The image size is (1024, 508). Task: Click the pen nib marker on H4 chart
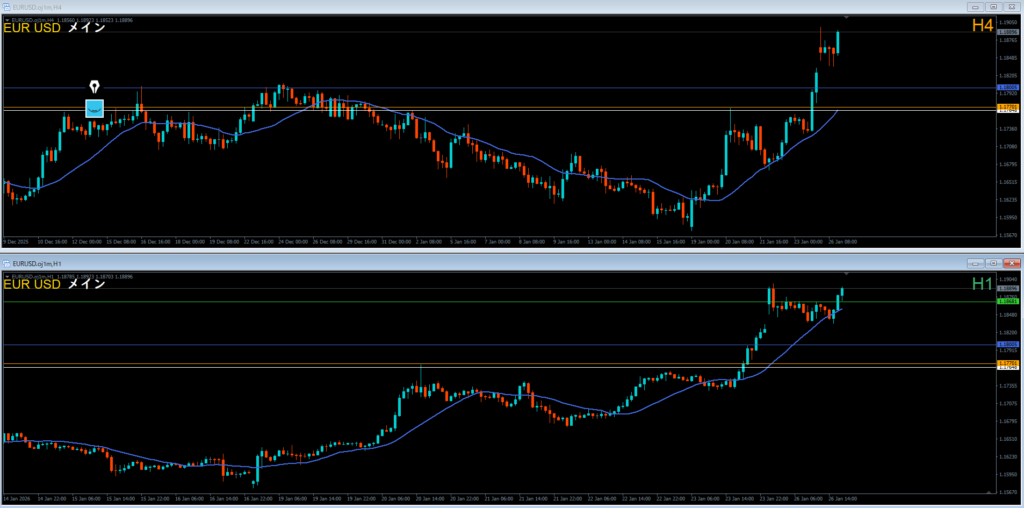pyautogui.click(x=95, y=87)
